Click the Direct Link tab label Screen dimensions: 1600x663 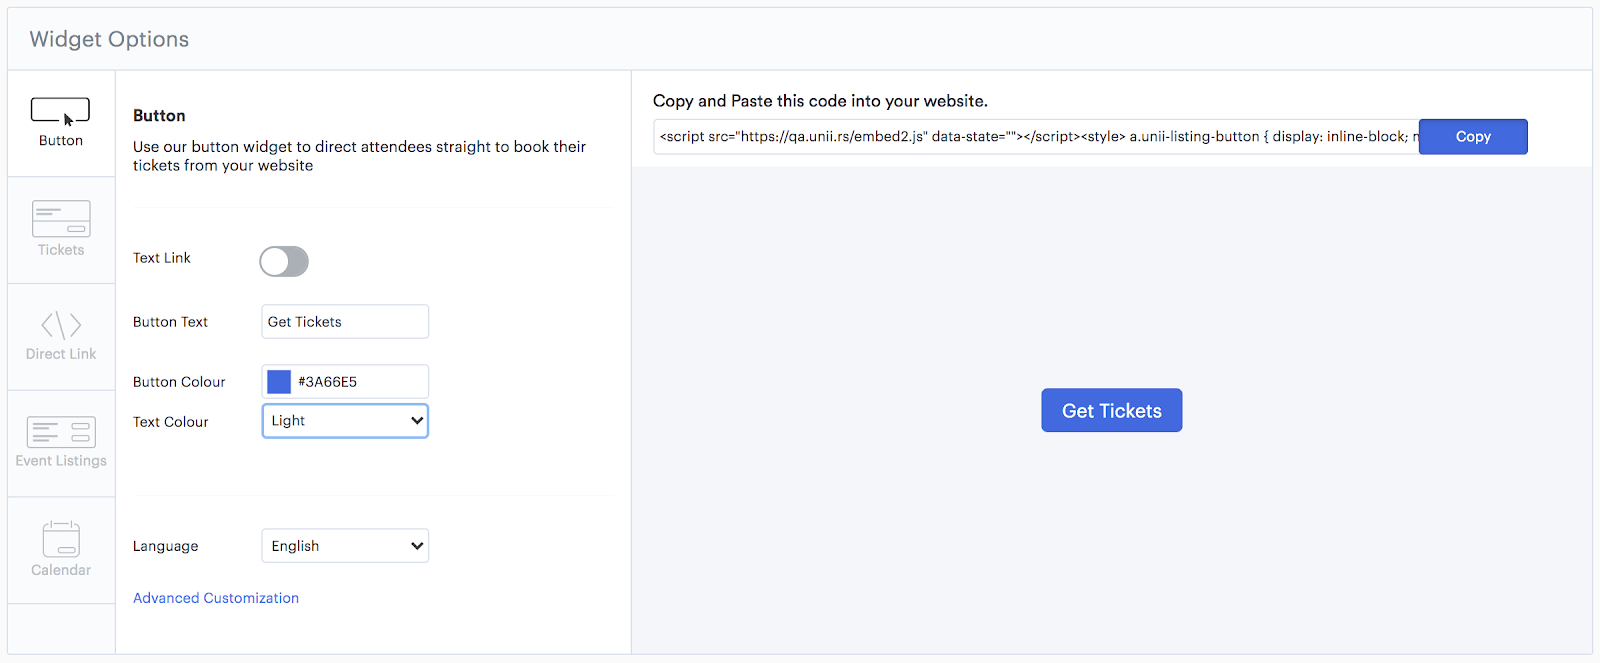tap(61, 354)
